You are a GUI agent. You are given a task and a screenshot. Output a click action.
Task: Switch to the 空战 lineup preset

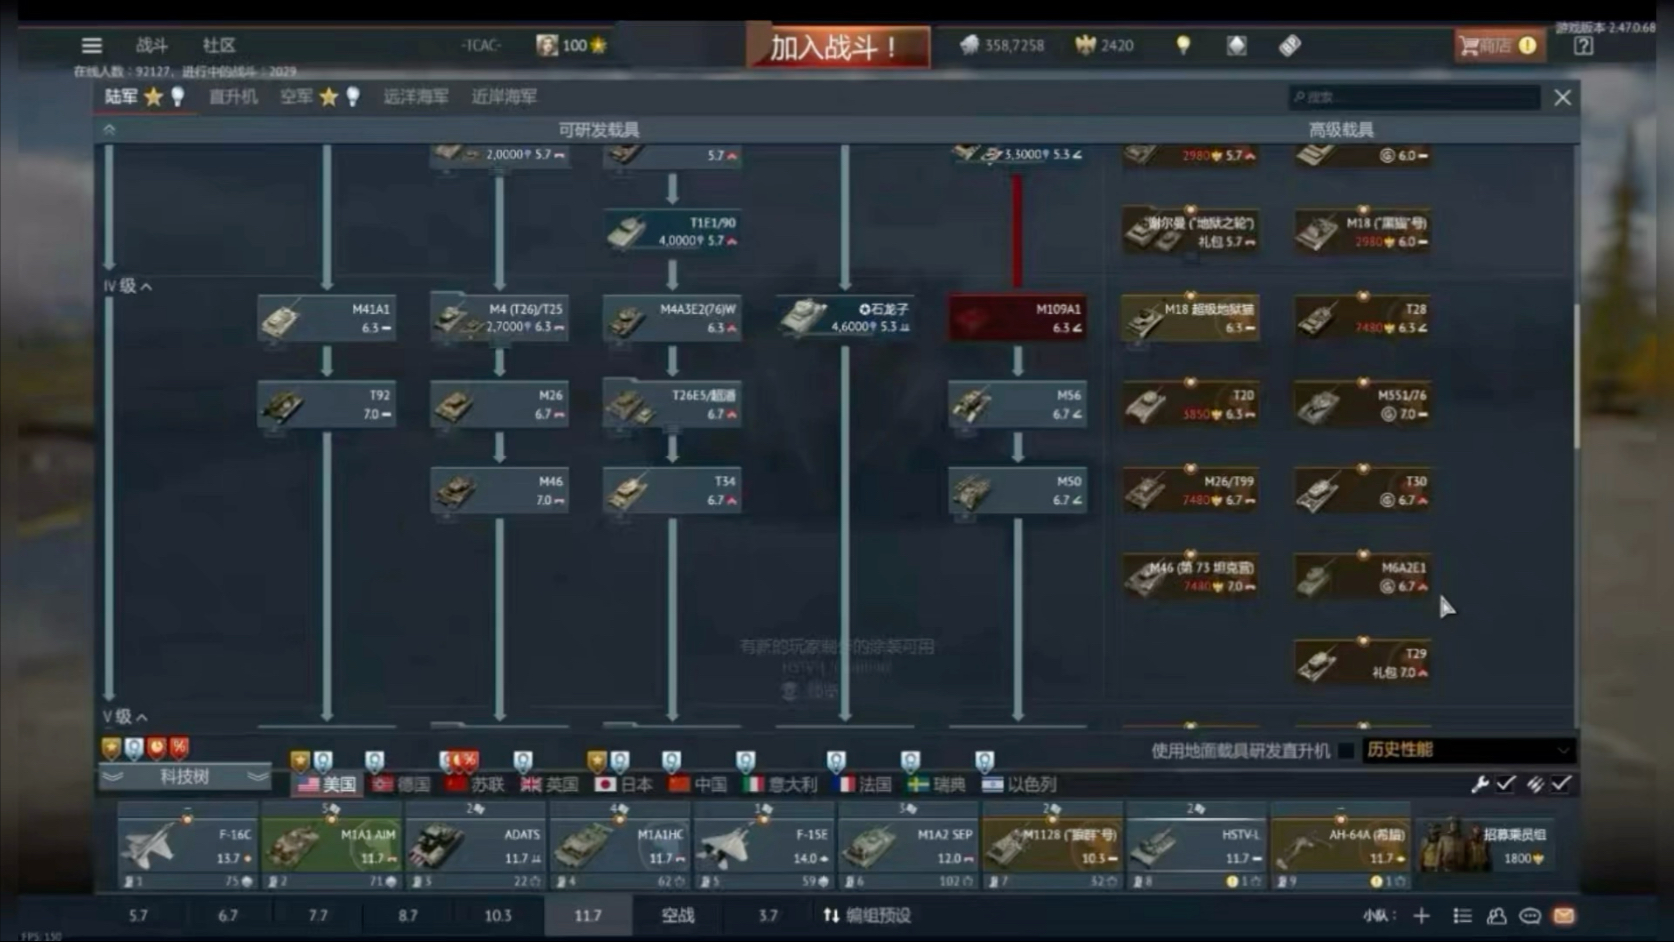[x=677, y=915]
